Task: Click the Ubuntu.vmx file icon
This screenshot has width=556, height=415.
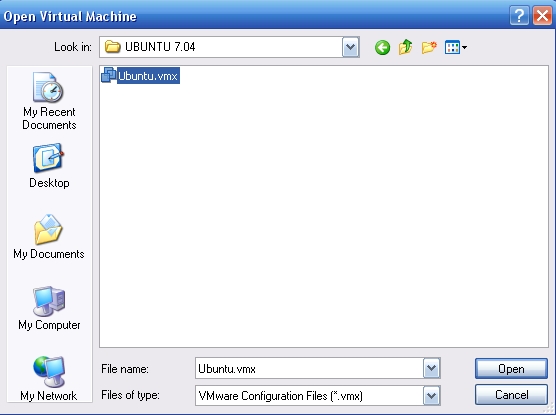Action: [x=109, y=75]
